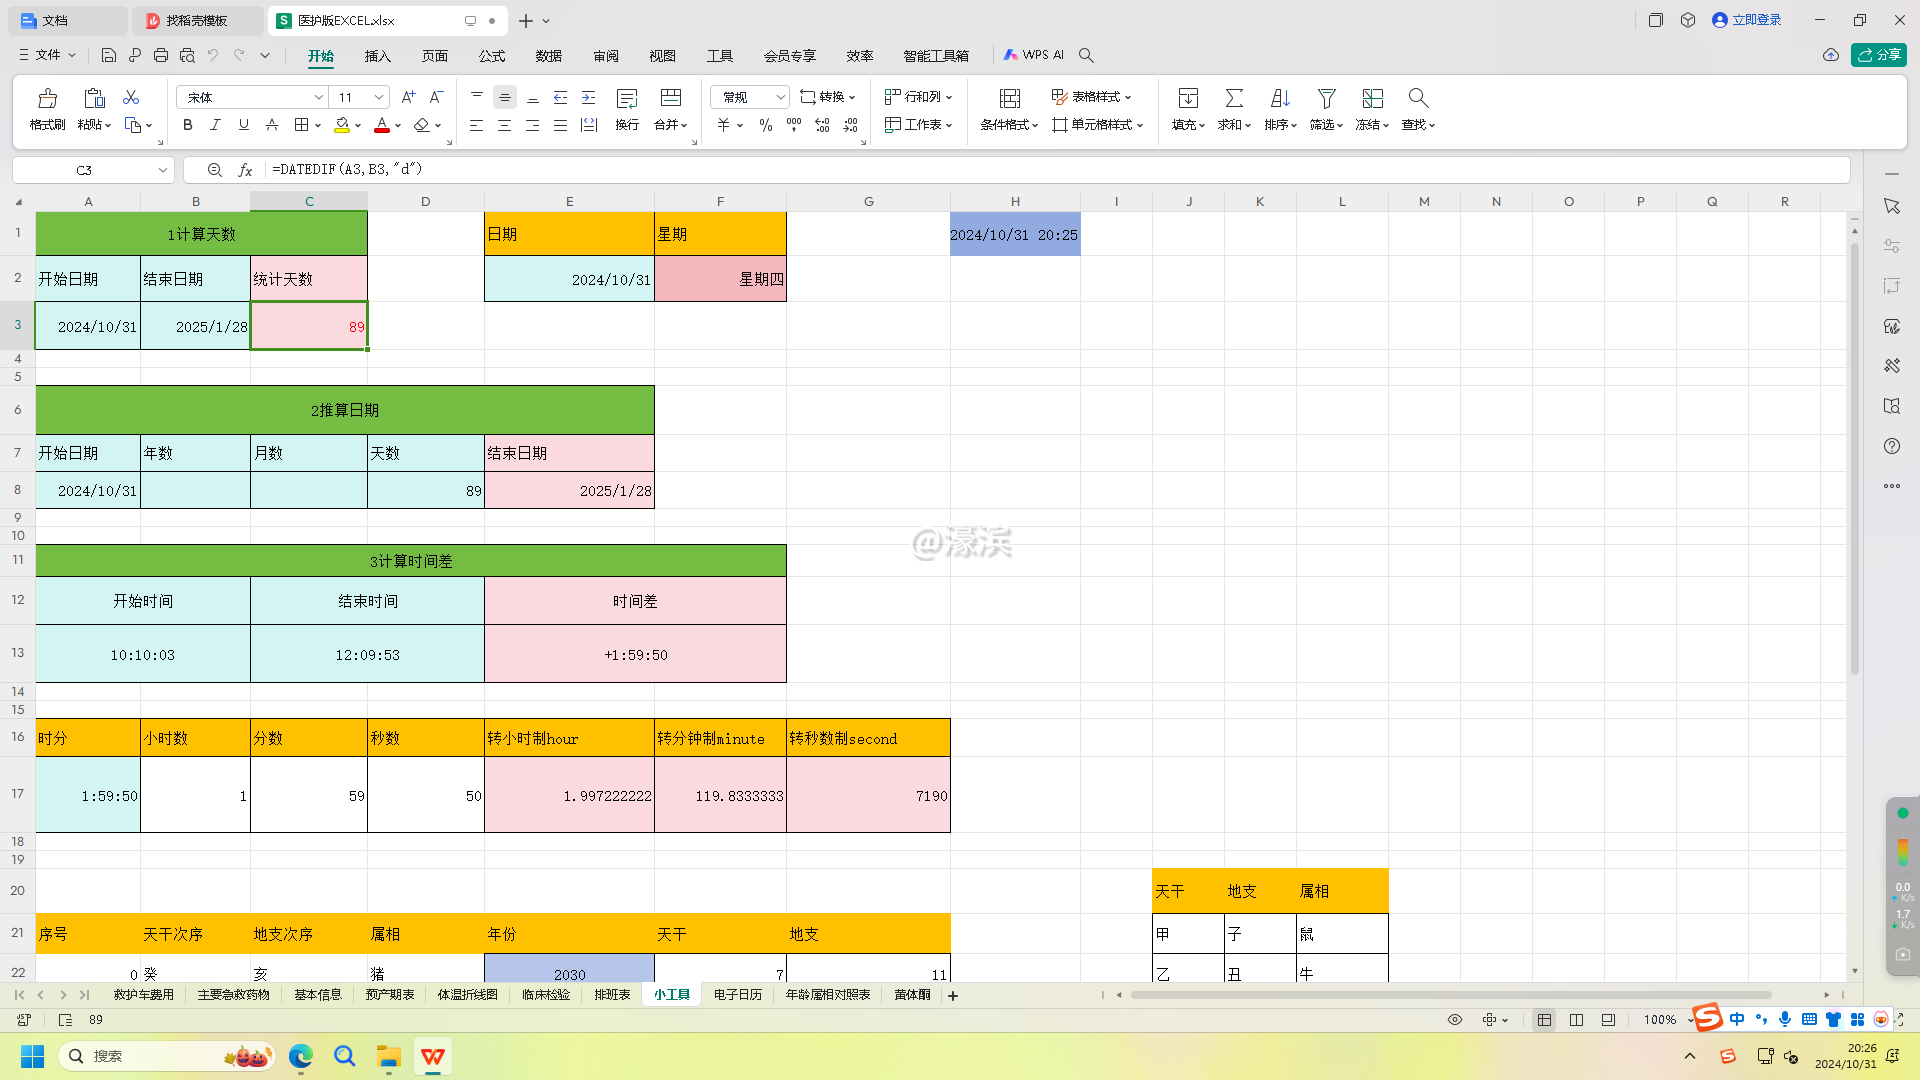Switch to page layout view in status bar

pos(1577,1020)
